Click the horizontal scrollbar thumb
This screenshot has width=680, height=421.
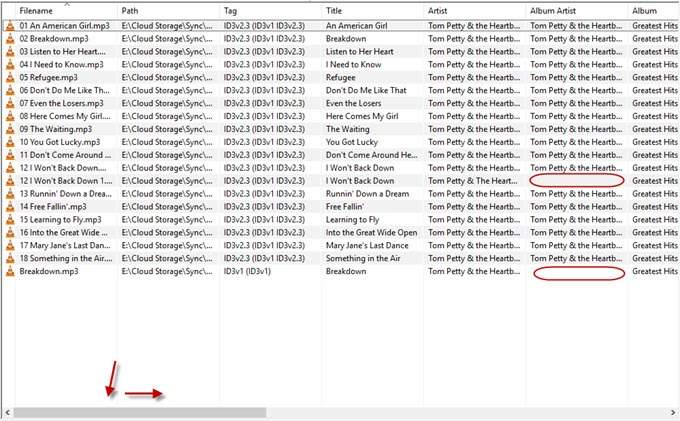[140, 412]
